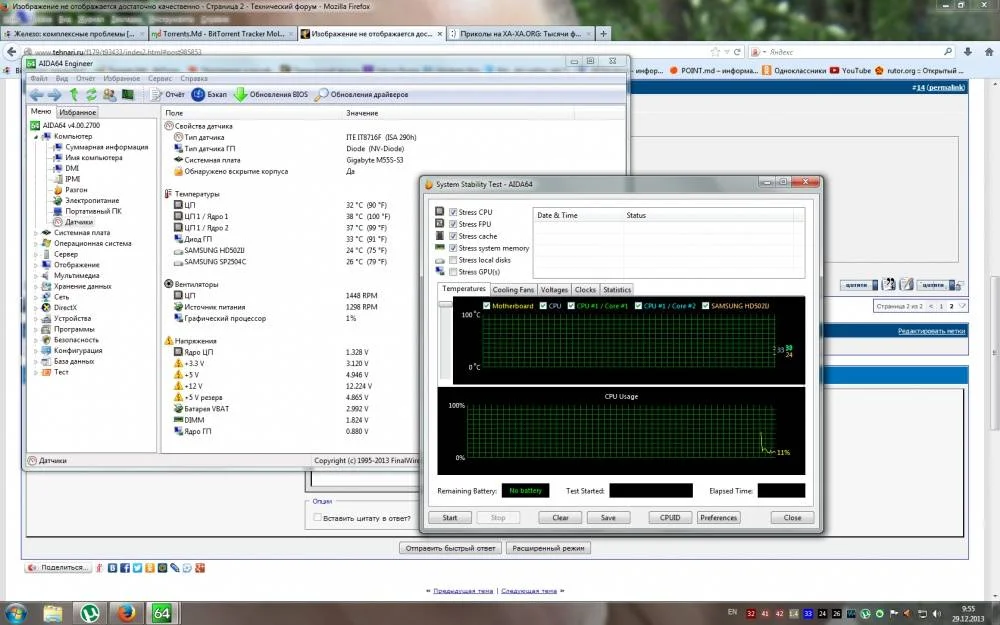Viewport: 1000px width, 625px height.
Task: Expand the Операционная система tree node
Action: tap(36, 243)
